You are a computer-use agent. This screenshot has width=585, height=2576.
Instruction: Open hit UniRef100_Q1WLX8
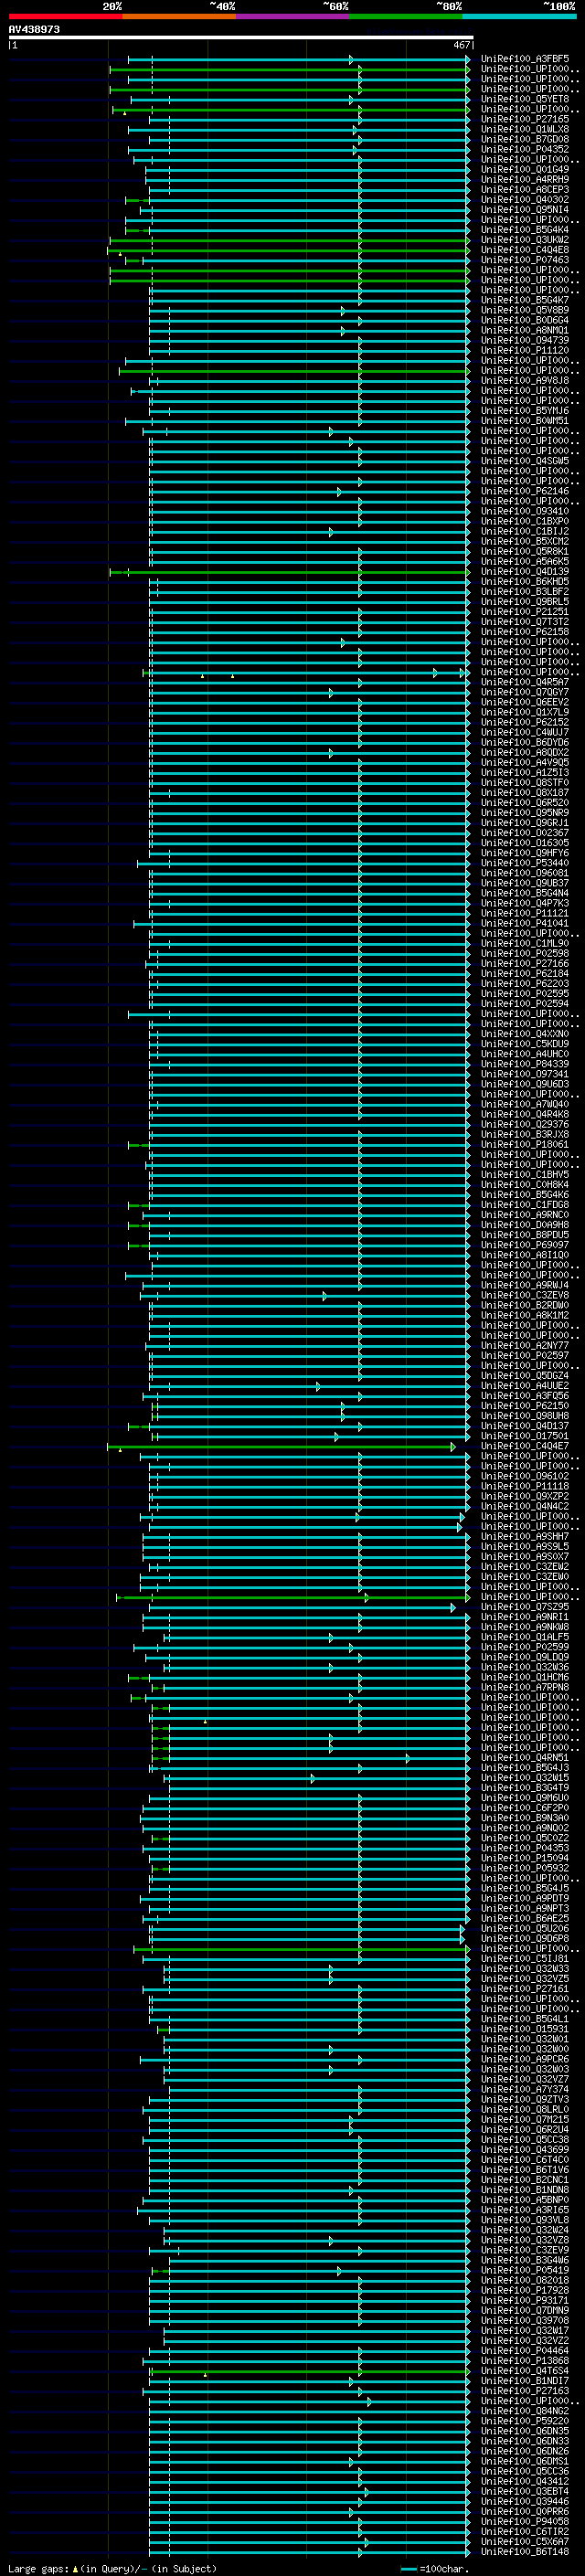point(525,129)
